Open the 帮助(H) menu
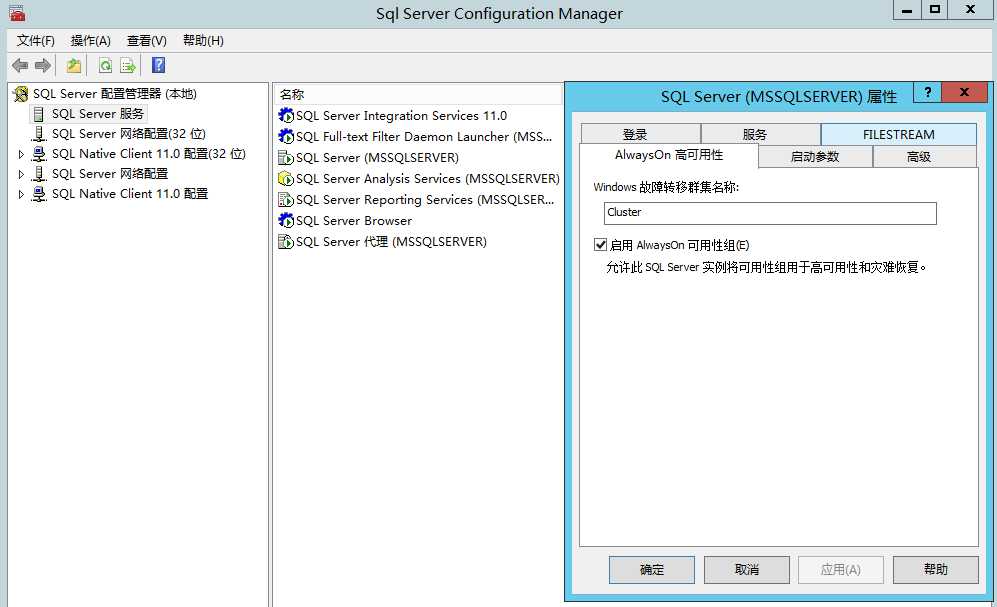The image size is (997, 607). (203, 41)
